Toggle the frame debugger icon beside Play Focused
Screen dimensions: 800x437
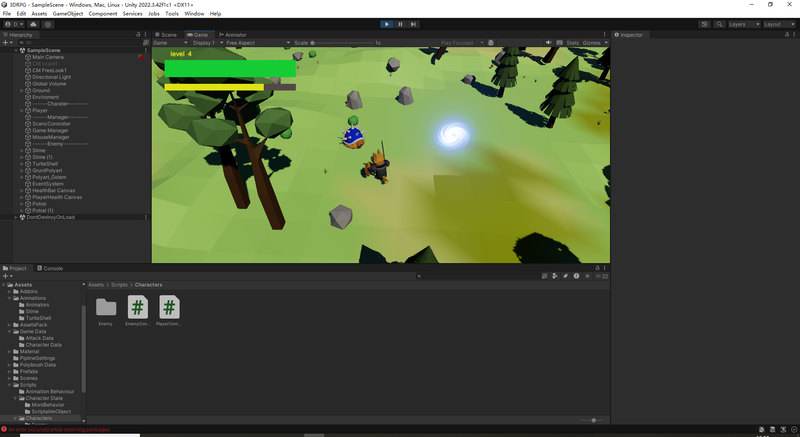491,43
